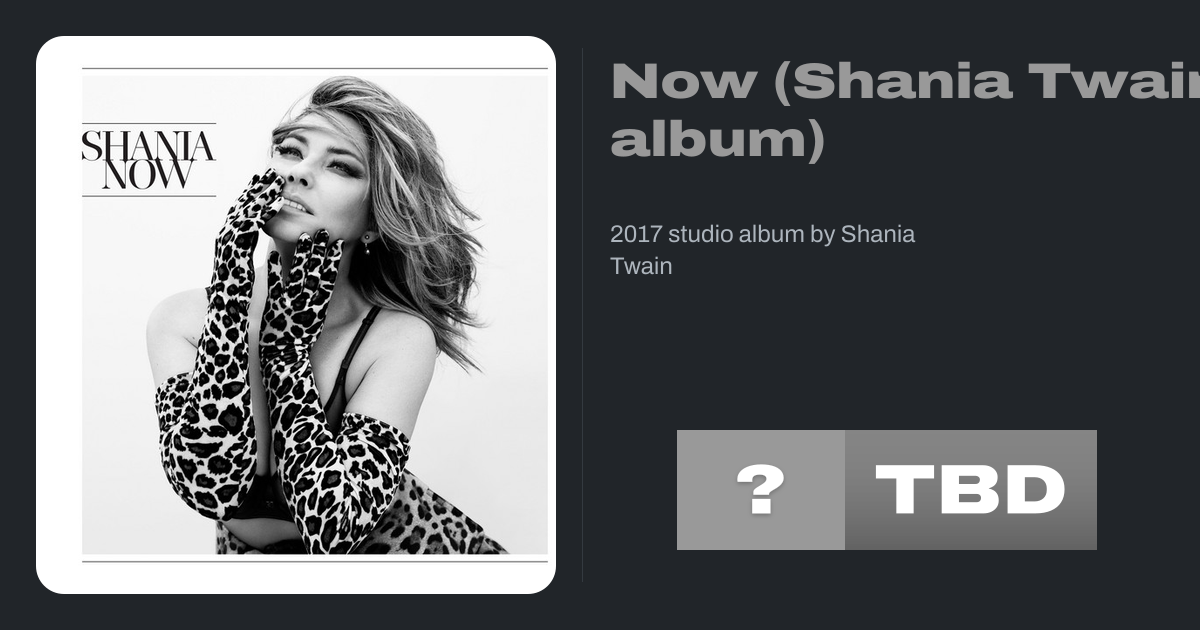Click the 2017 studio album description text

pos(762,250)
